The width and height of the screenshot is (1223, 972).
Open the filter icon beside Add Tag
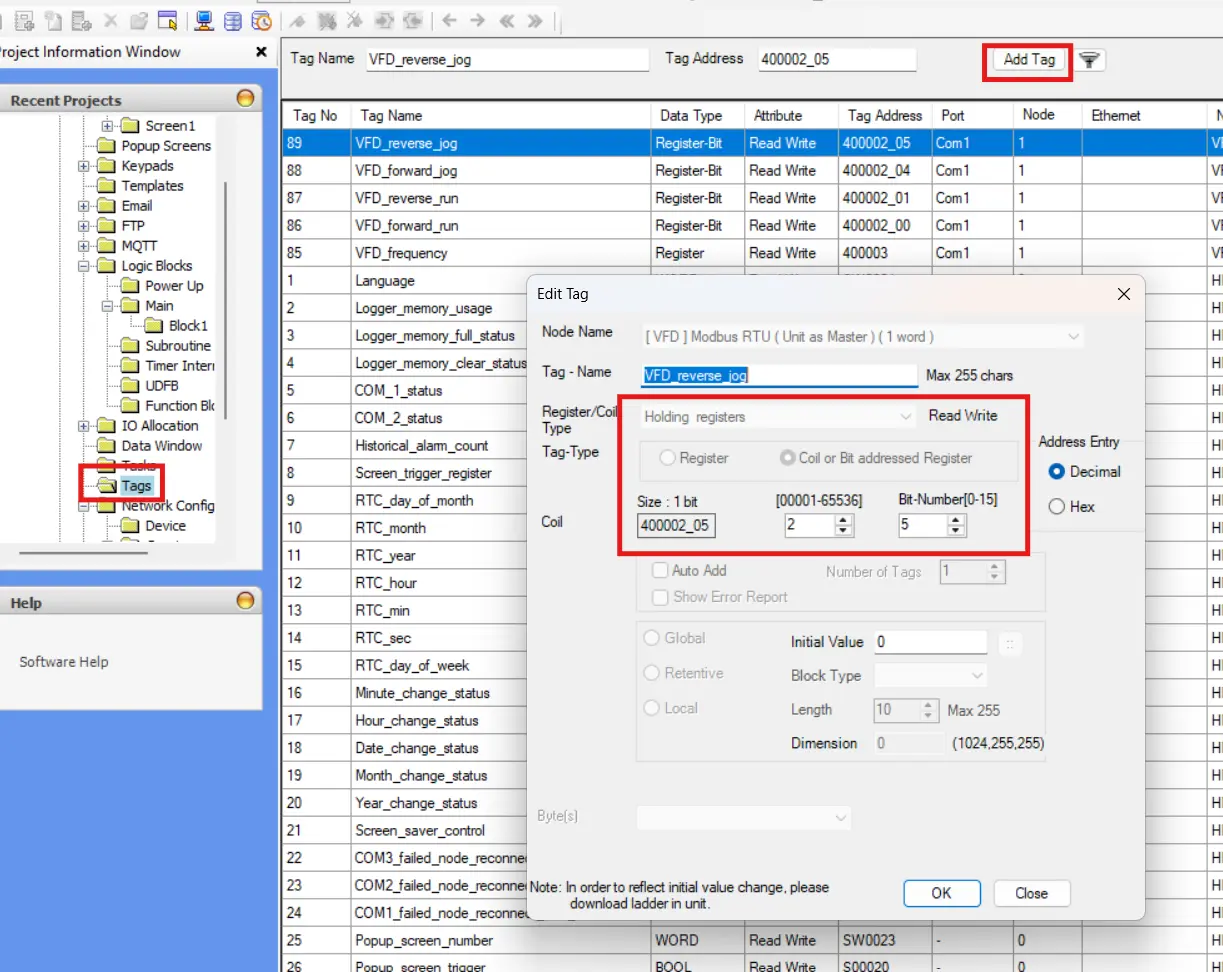tap(1090, 60)
